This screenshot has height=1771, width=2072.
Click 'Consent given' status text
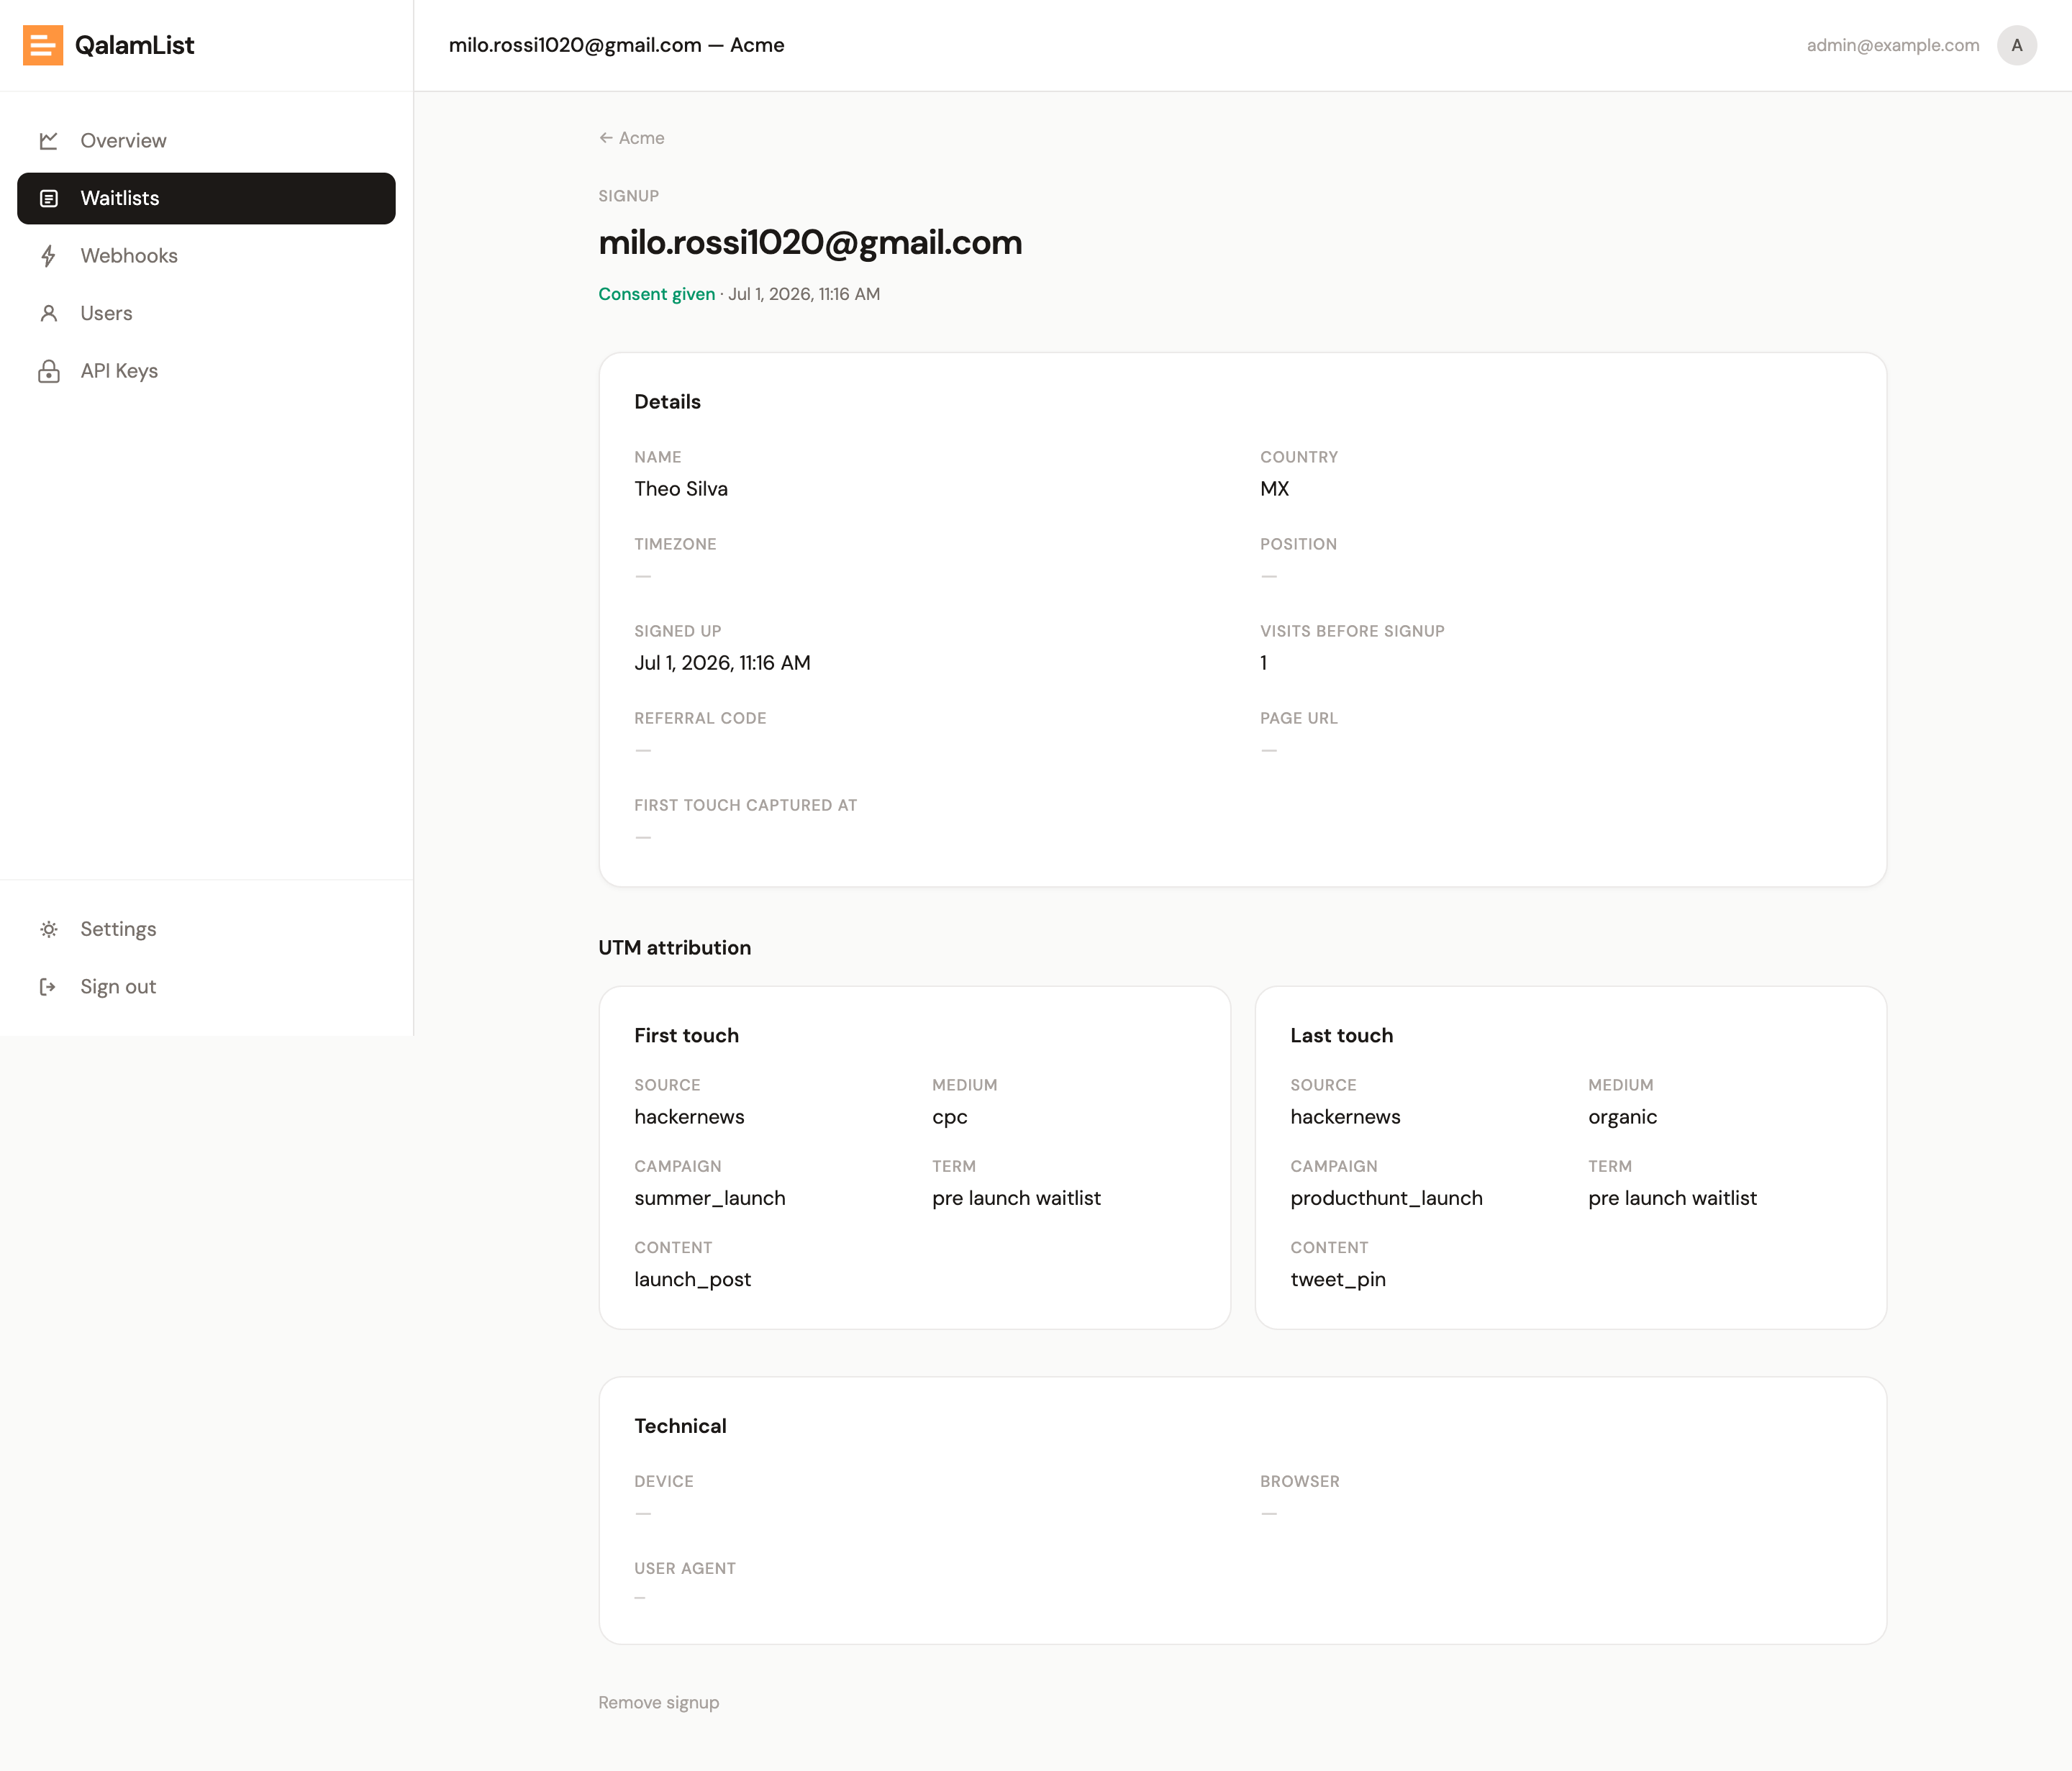pos(657,294)
